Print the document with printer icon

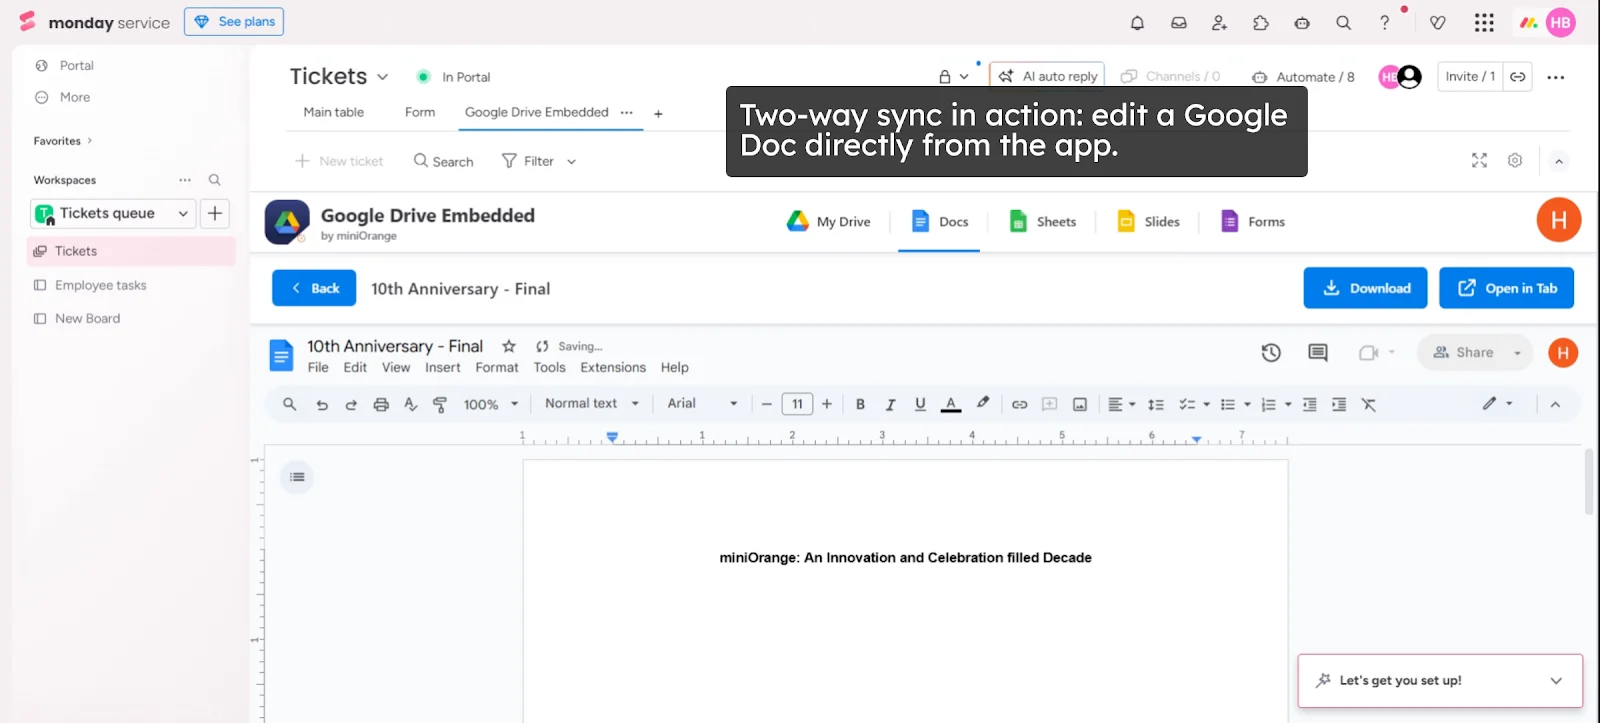381,405
